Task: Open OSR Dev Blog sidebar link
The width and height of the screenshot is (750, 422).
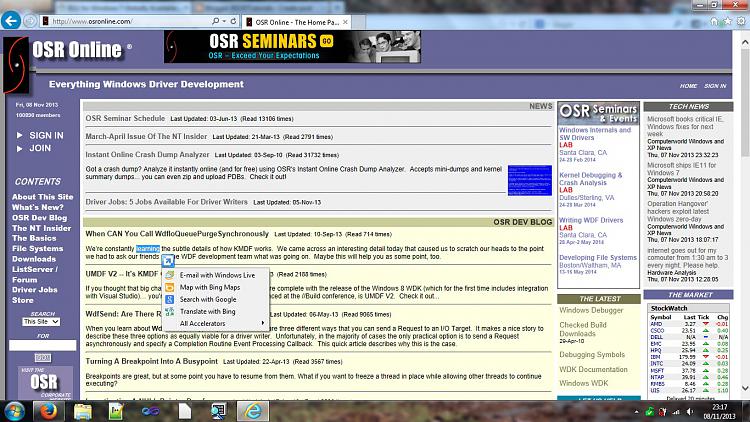Action: 39,218
